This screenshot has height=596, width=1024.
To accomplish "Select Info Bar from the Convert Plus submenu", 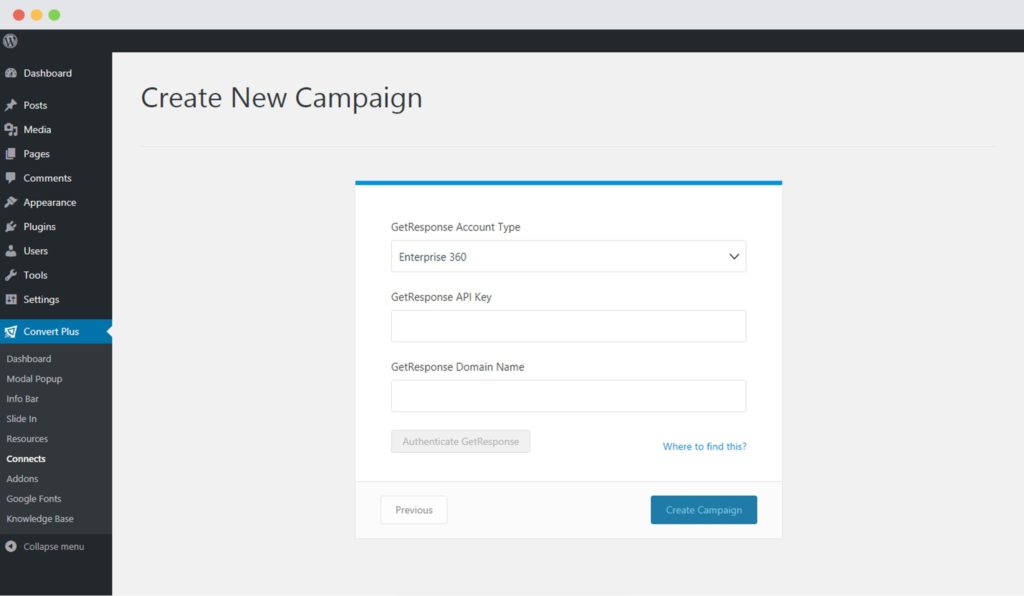I will (21, 398).
